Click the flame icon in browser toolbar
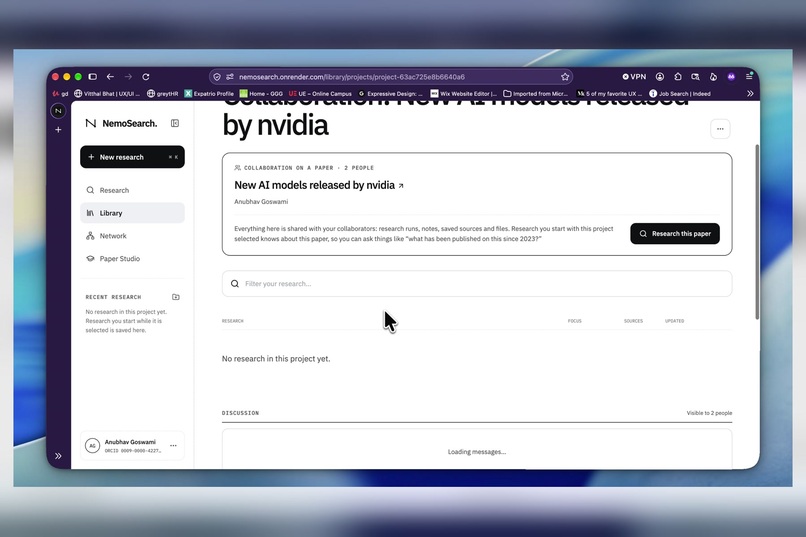 click(713, 77)
